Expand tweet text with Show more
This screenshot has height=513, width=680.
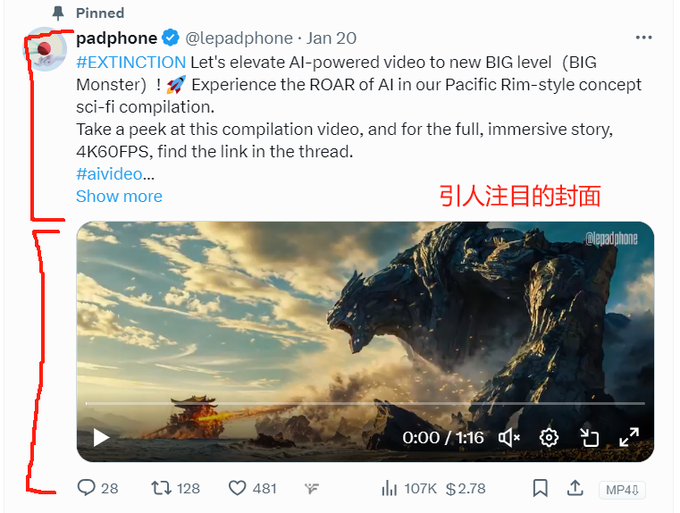click(x=119, y=196)
